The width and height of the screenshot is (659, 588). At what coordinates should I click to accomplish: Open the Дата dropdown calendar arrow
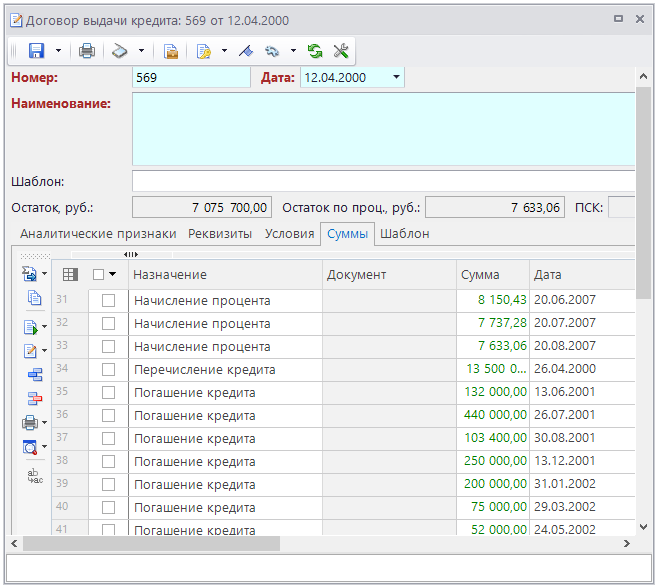[x=396, y=78]
